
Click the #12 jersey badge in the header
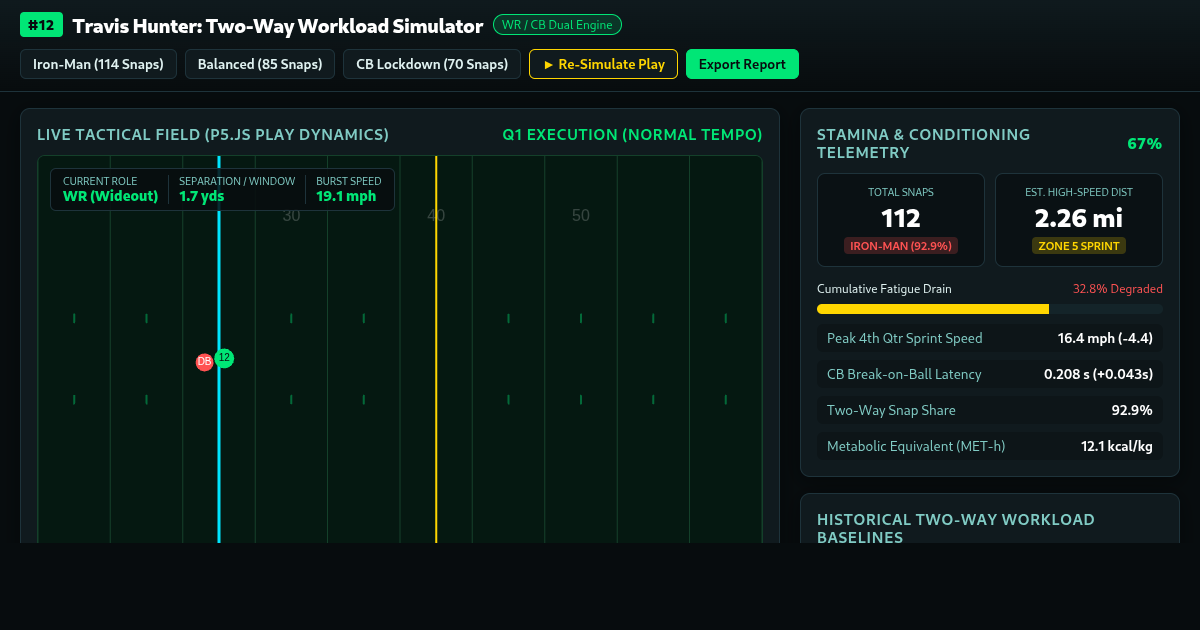click(x=42, y=25)
